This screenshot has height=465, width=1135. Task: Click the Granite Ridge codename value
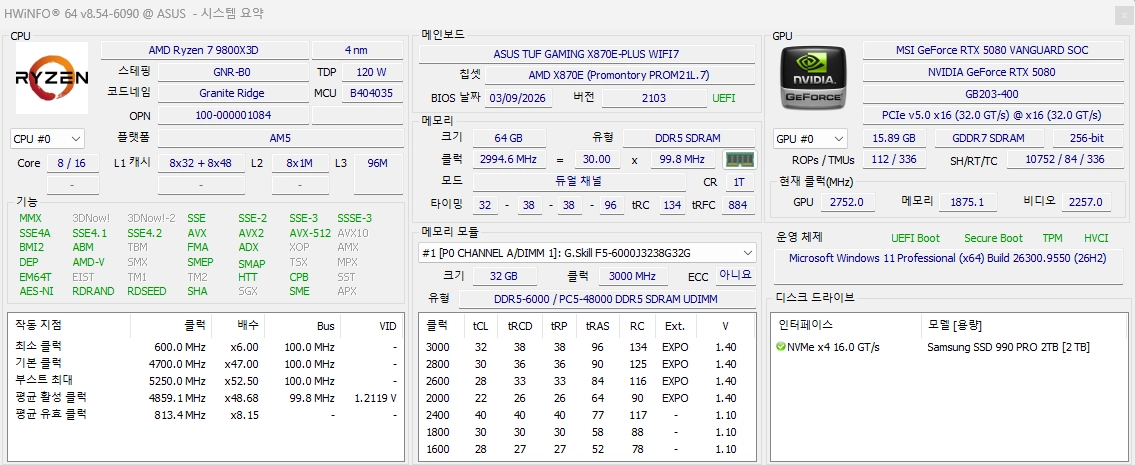pyautogui.click(x=232, y=93)
